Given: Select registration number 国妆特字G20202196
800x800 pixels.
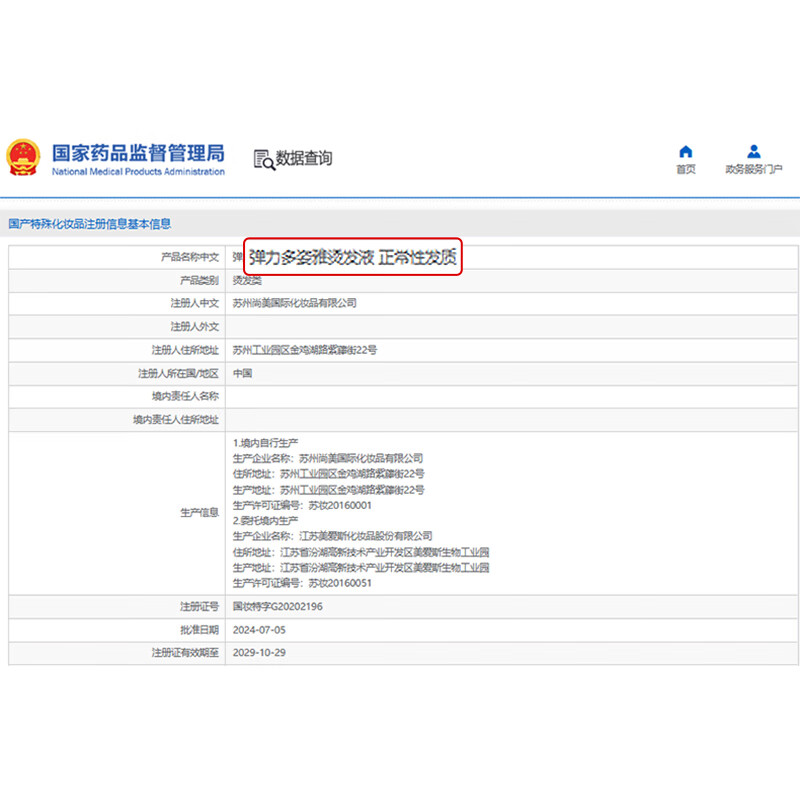Looking at the screenshot, I should tap(277, 606).
